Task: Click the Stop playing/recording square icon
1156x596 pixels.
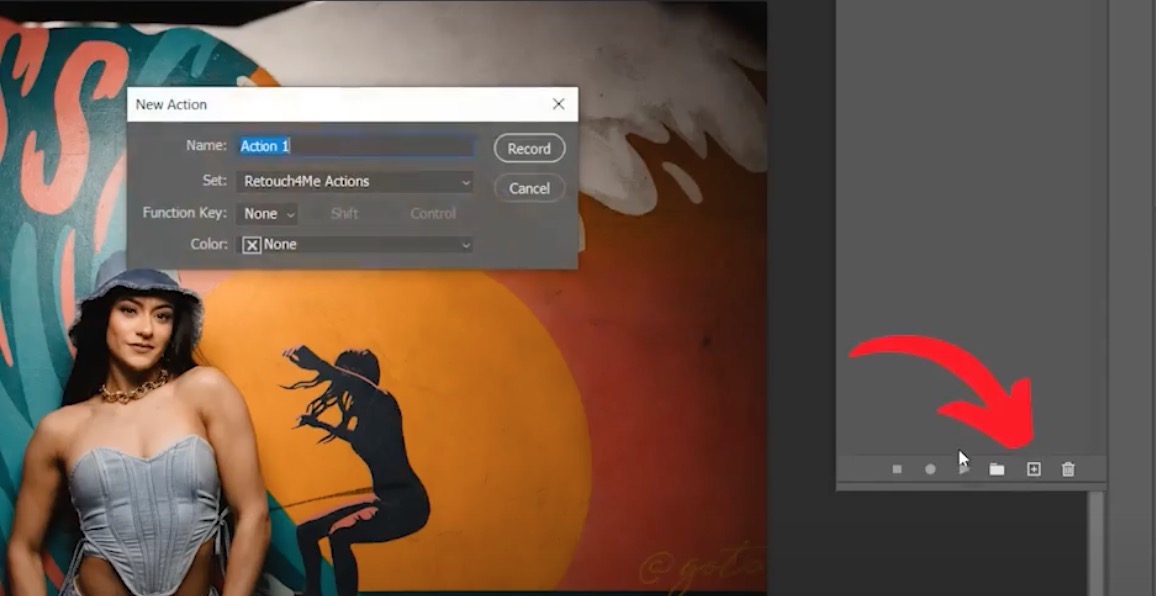Action: tap(897, 468)
